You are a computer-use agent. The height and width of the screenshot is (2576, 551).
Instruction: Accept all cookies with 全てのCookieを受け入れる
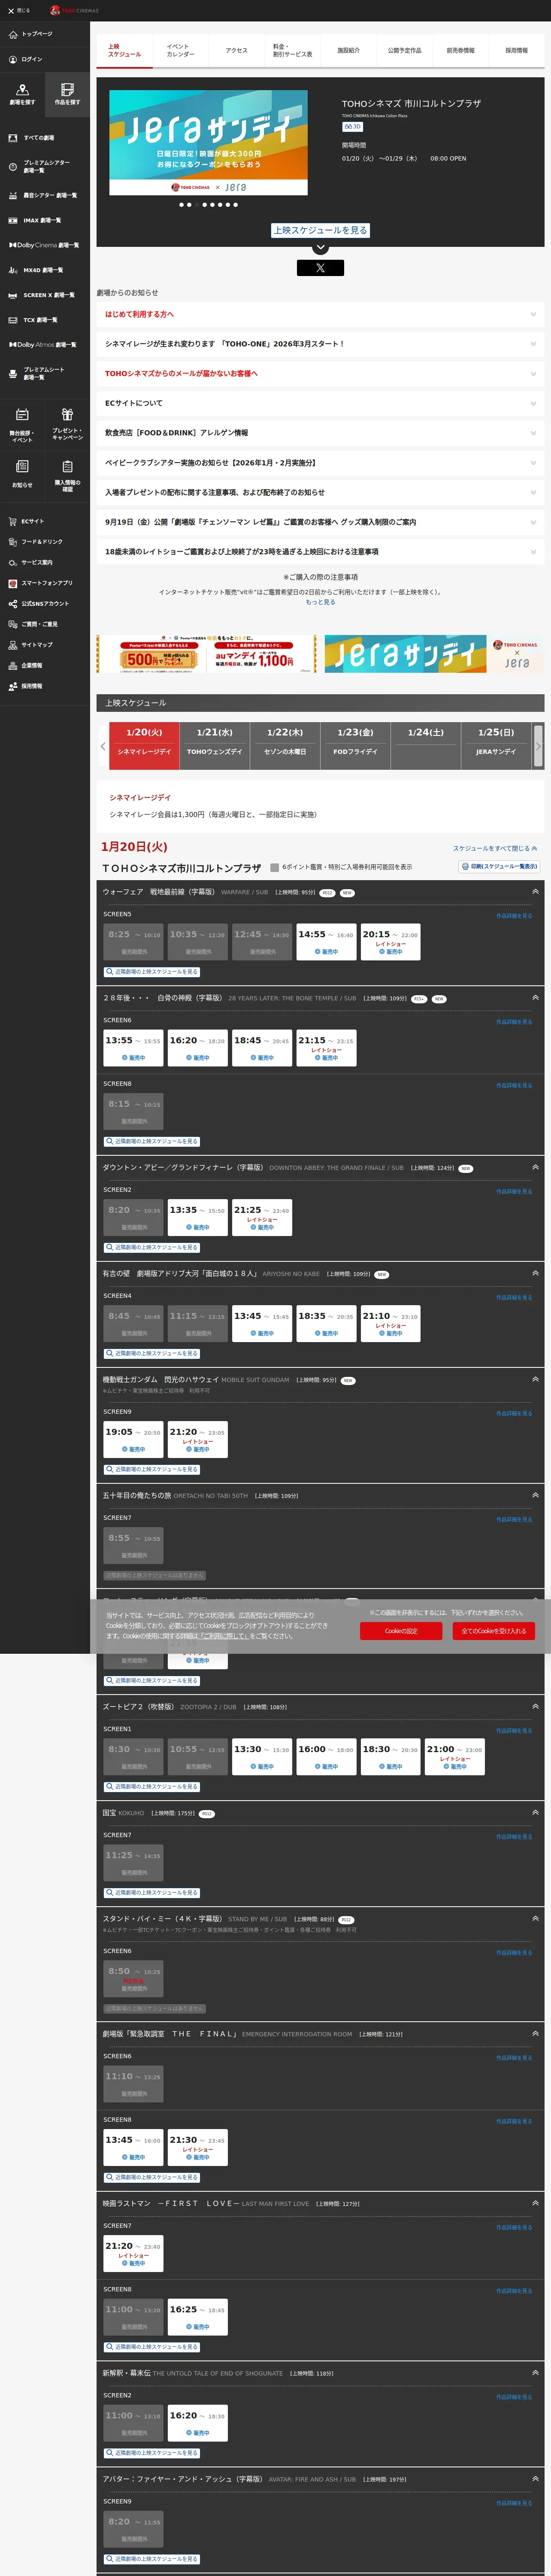click(x=494, y=1631)
